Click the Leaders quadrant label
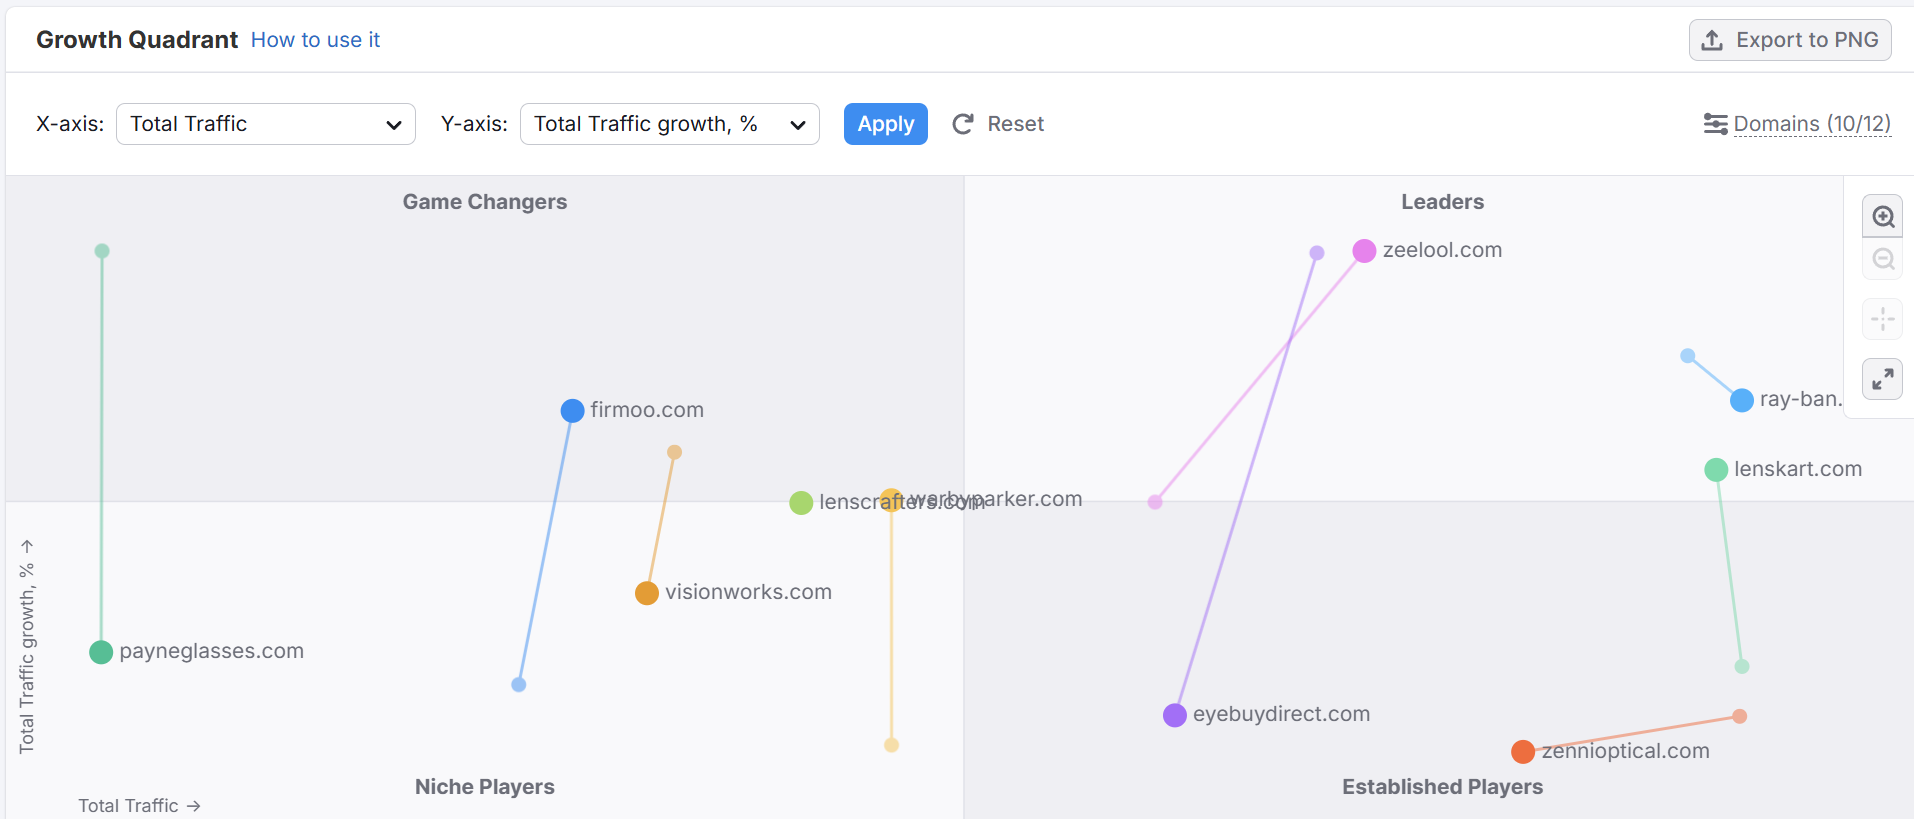Screen dimensions: 1914x819 (x=1442, y=202)
